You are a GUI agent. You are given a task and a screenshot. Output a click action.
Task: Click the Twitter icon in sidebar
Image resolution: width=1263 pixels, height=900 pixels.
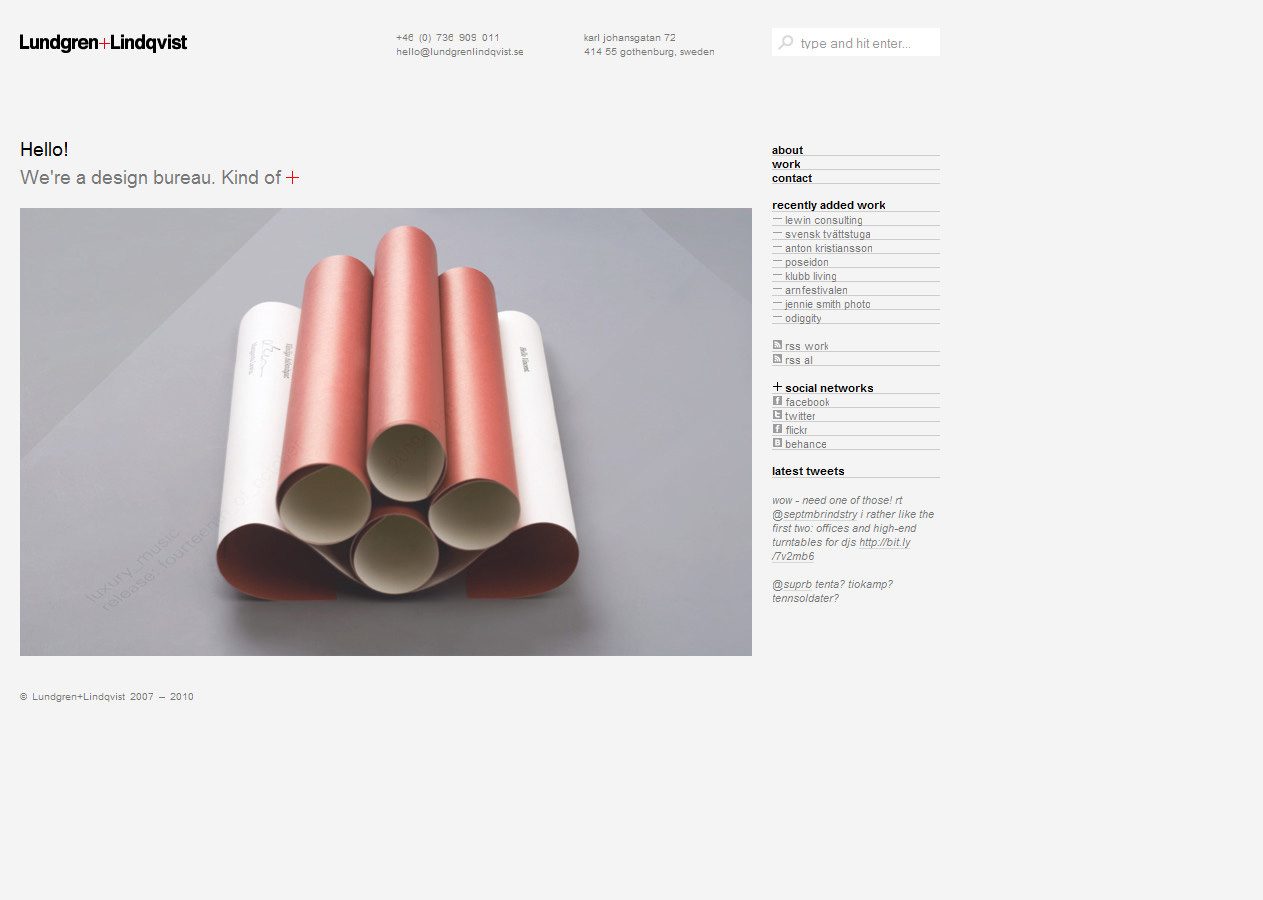pyautogui.click(x=777, y=415)
